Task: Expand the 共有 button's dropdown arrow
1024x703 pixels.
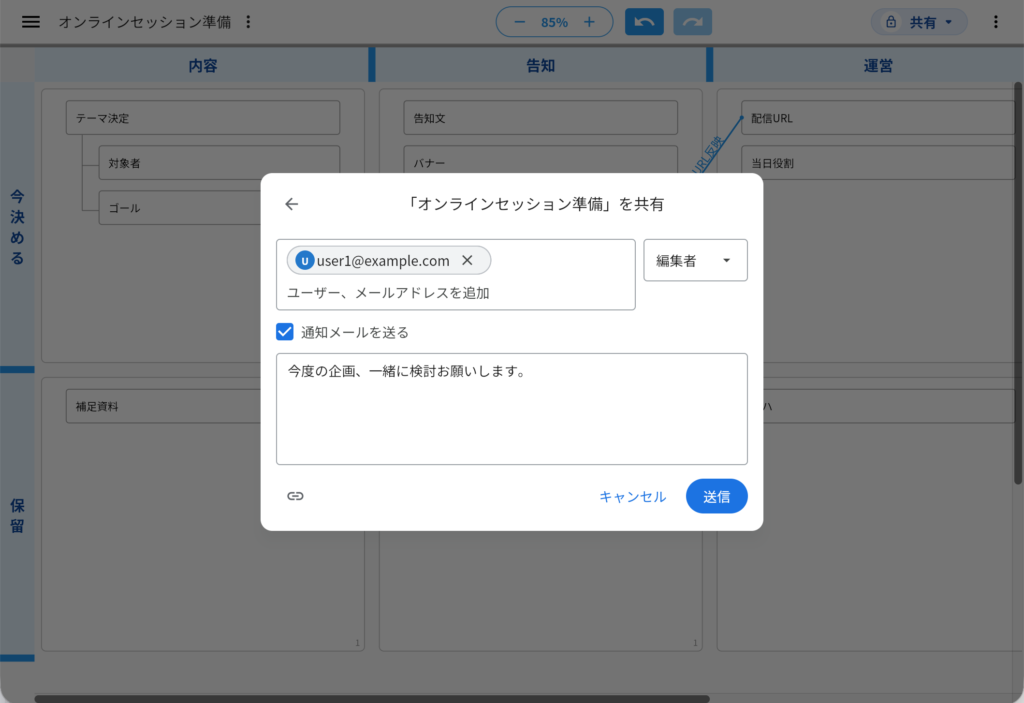Action: tap(948, 21)
